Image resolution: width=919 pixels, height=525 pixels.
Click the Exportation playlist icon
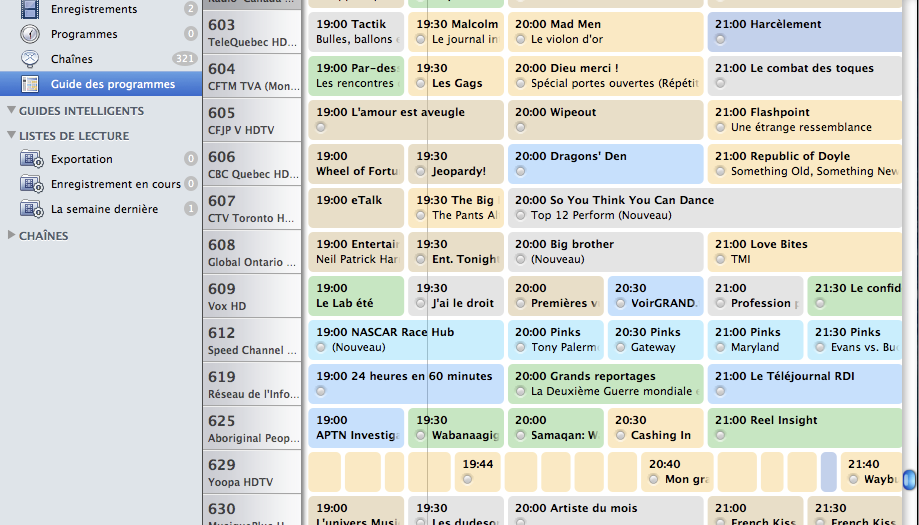pos(31,159)
